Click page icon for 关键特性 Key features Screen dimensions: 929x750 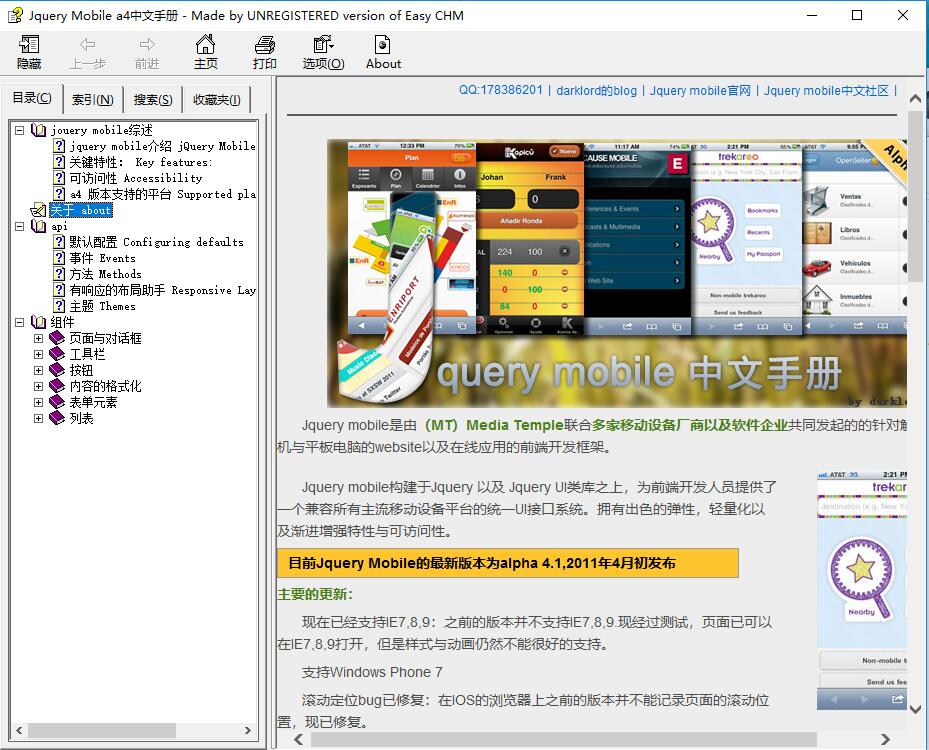(x=59, y=162)
